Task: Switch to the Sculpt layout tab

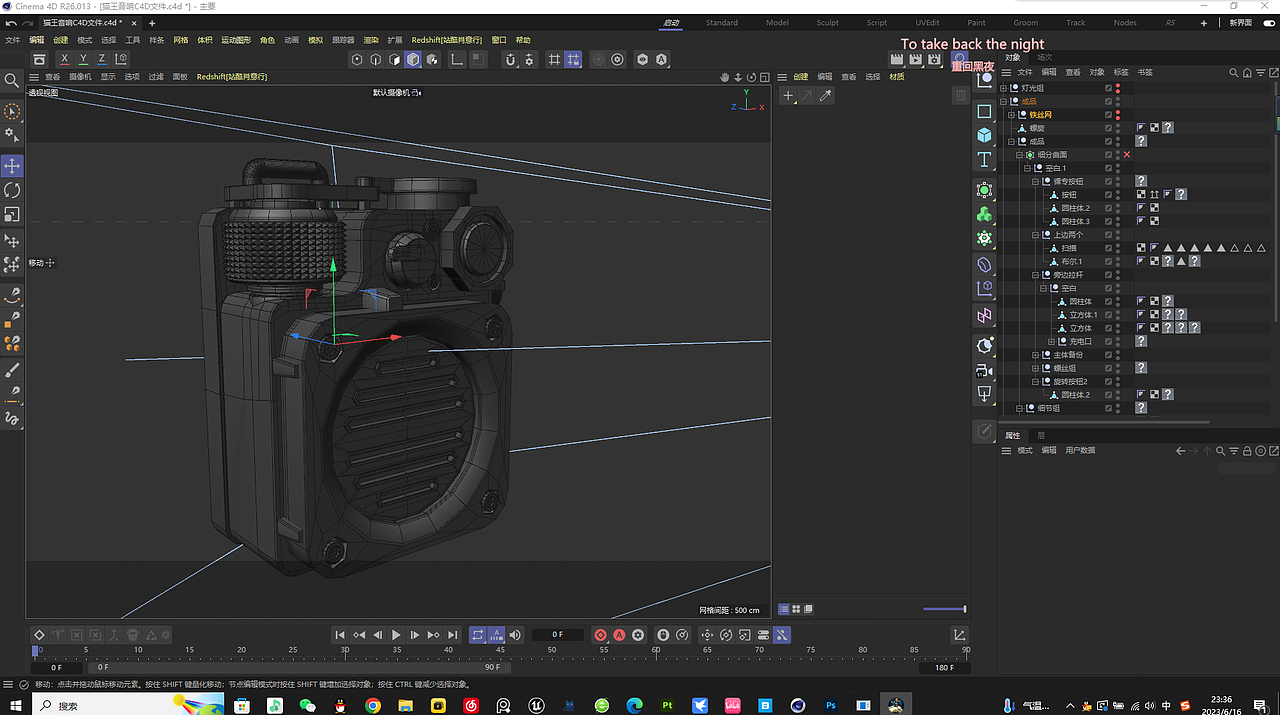Action: point(827,22)
